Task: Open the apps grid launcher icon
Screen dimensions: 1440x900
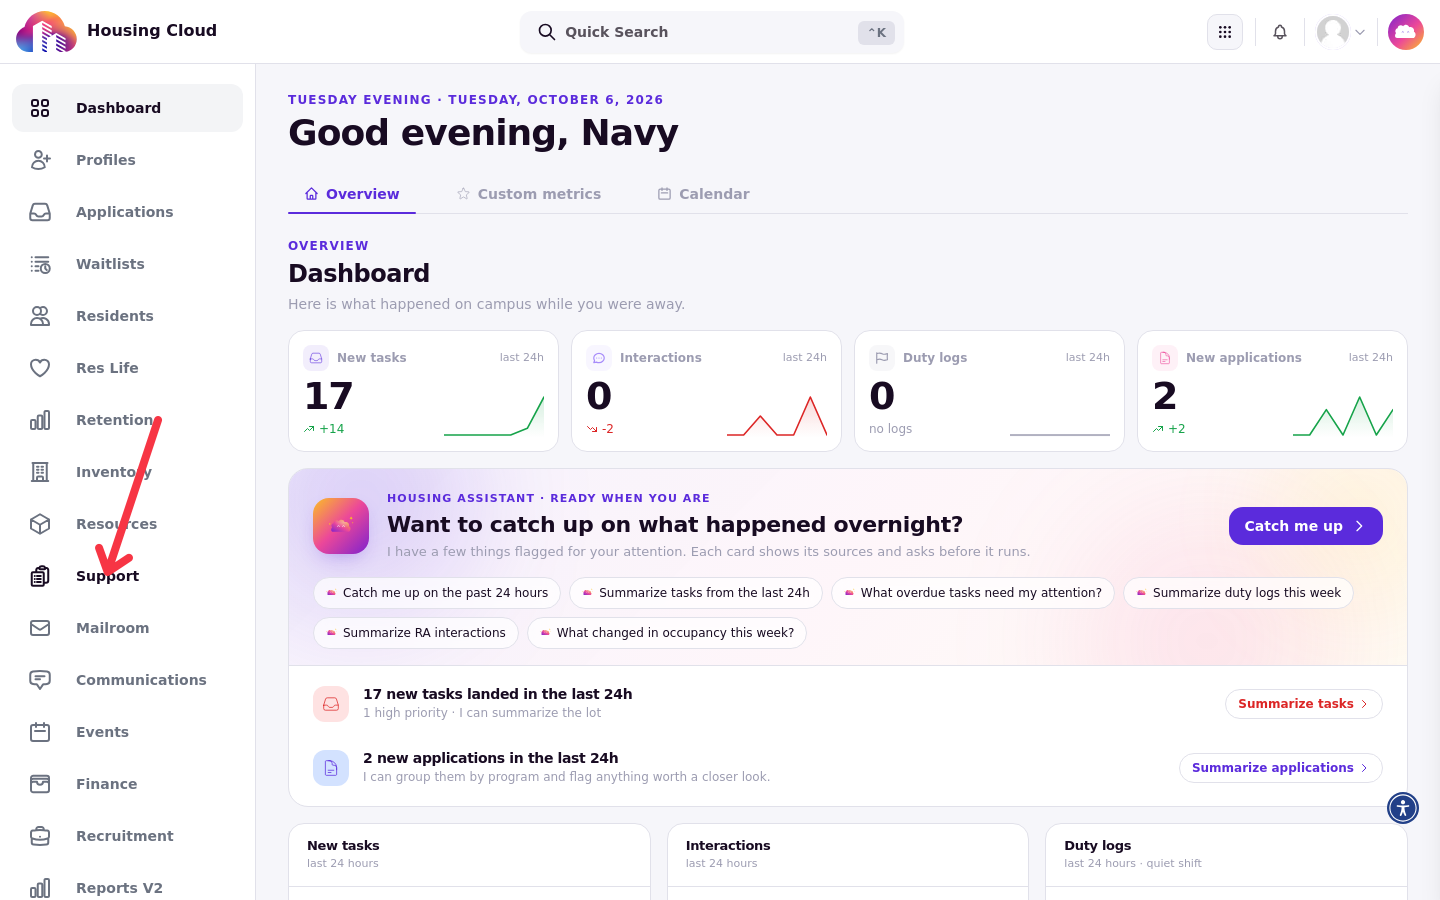Action: pos(1225,32)
